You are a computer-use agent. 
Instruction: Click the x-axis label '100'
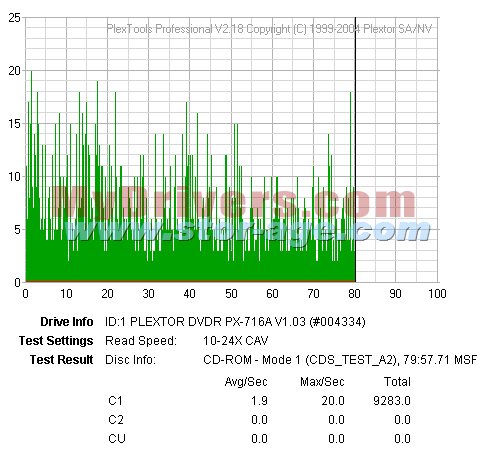point(437,294)
